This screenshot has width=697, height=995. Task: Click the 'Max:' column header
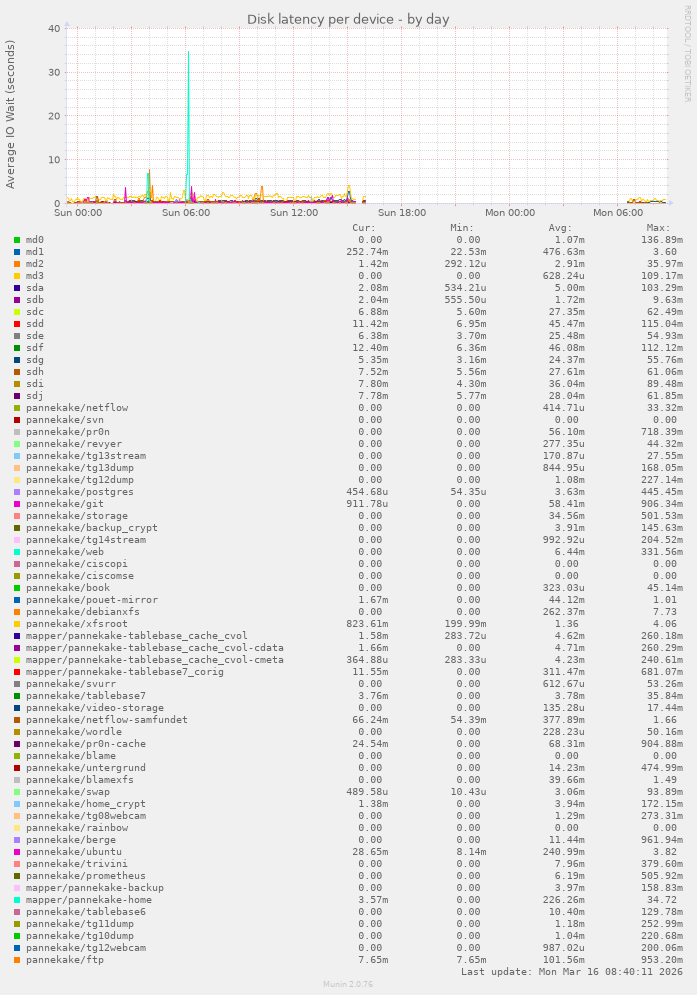pos(659,228)
